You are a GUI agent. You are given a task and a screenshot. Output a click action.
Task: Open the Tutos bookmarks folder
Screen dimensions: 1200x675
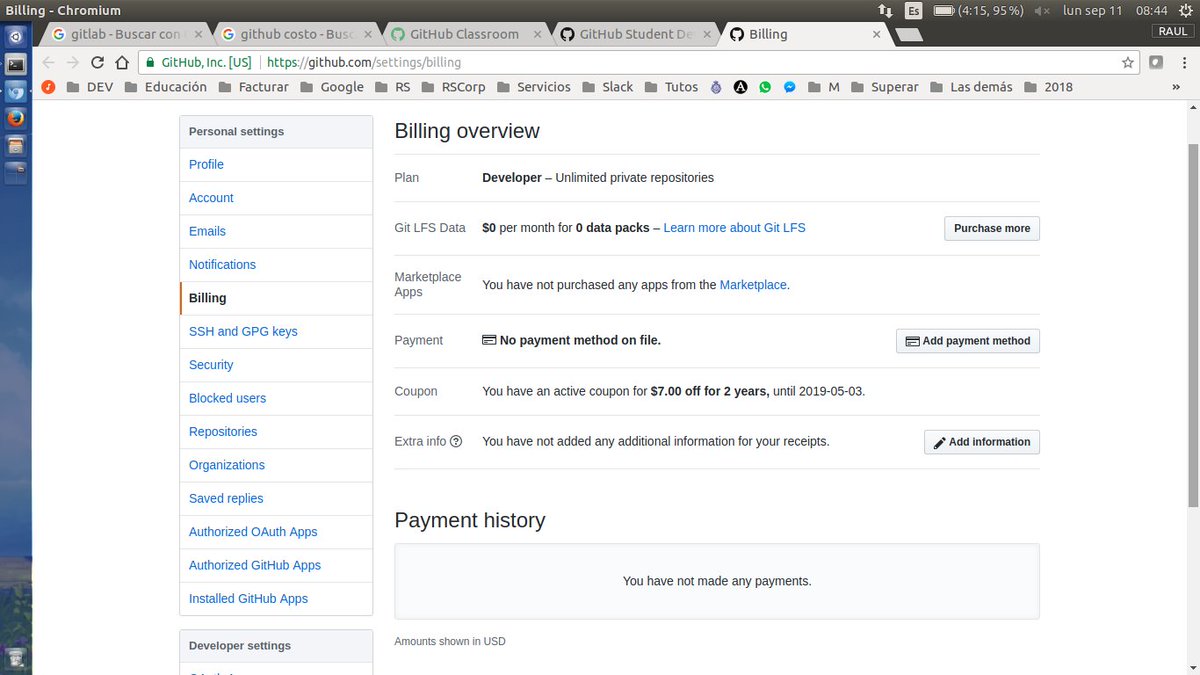point(671,87)
